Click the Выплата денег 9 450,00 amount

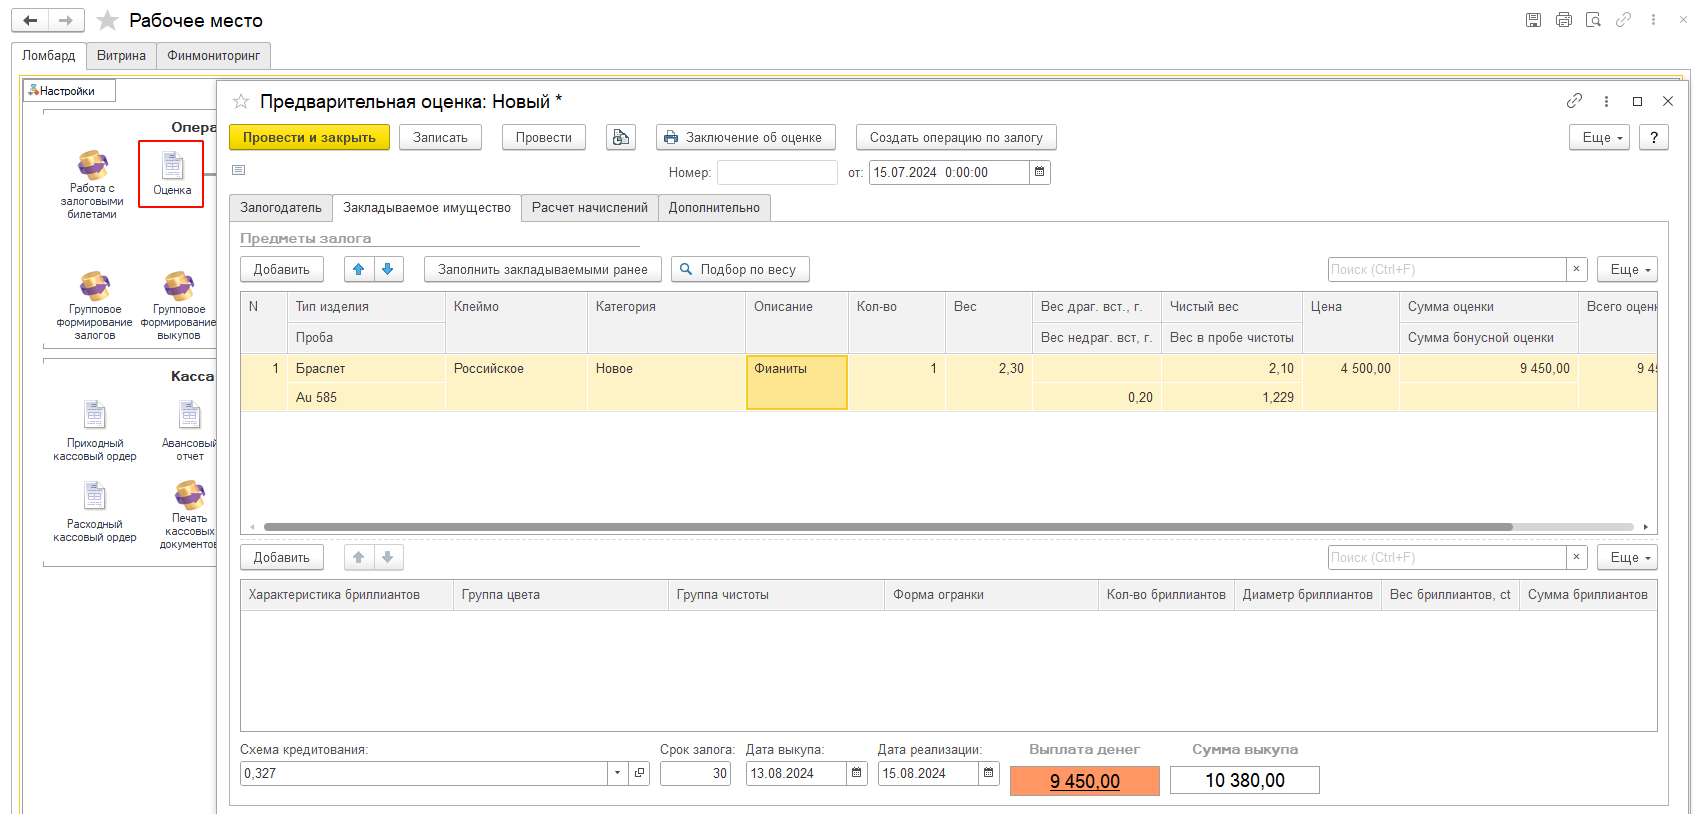click(x=1085, y=781)
